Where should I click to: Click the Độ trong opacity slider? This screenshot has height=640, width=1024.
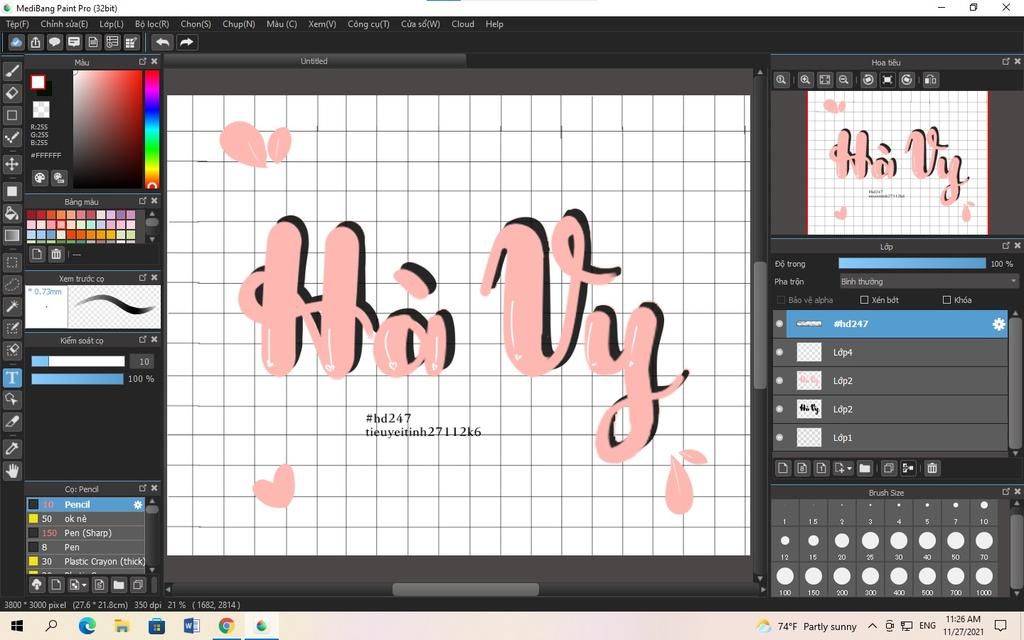click(x=912, y=263)
